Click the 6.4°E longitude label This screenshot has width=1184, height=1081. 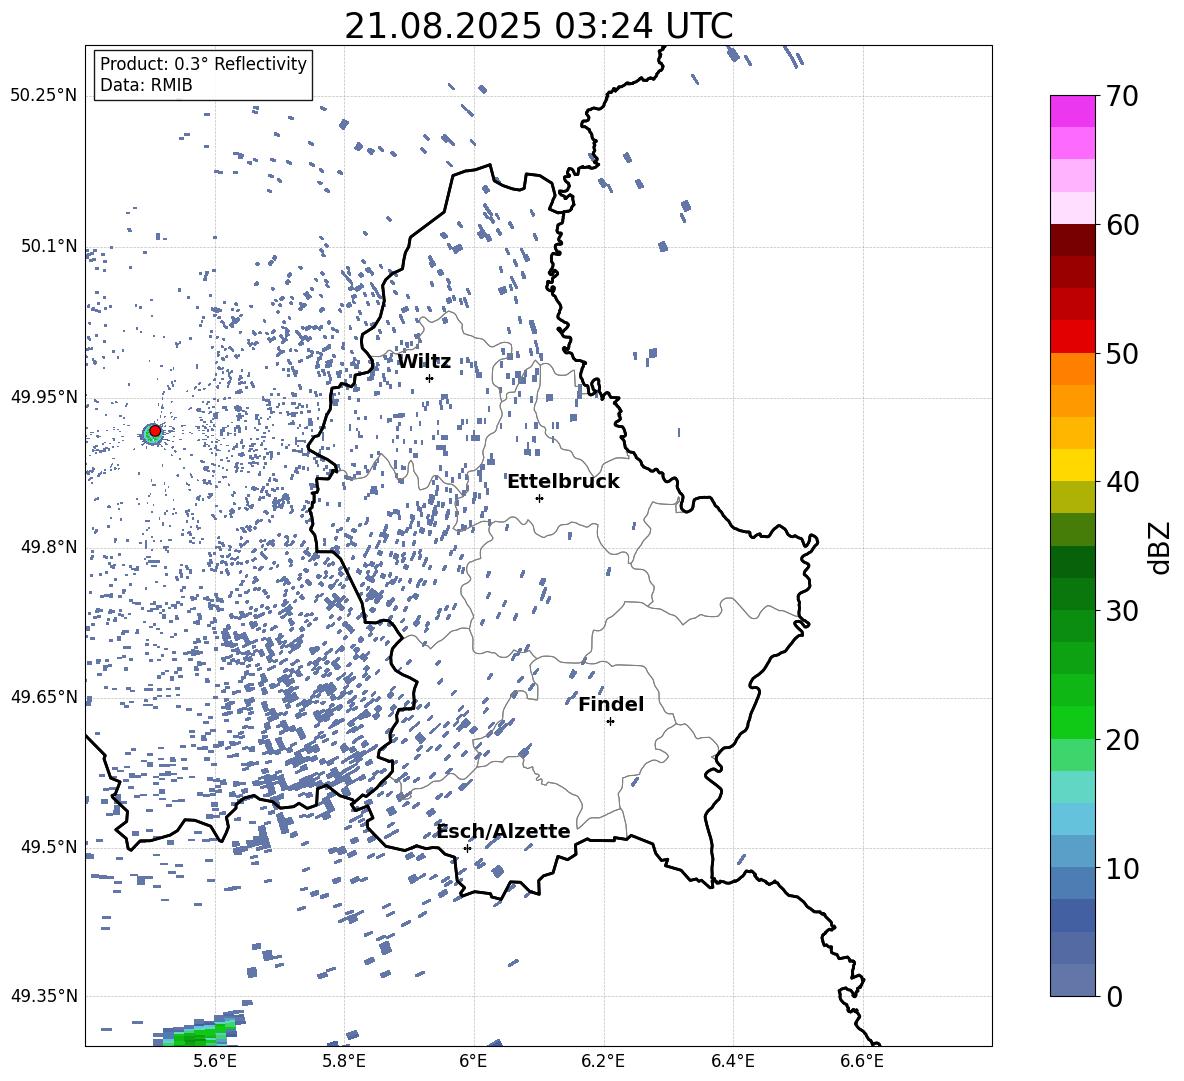[x=732, y=1061]
